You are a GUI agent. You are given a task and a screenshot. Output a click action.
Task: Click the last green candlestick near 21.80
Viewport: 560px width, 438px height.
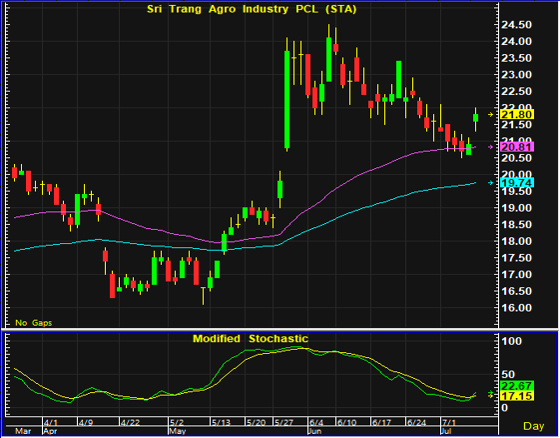coord(475,118)
